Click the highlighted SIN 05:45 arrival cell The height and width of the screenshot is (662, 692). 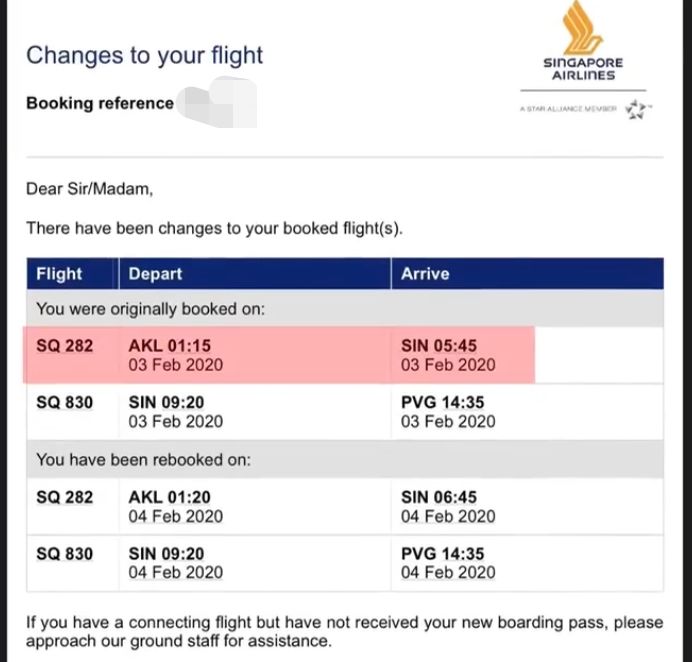pyautogui.click(x=447, y=355)
